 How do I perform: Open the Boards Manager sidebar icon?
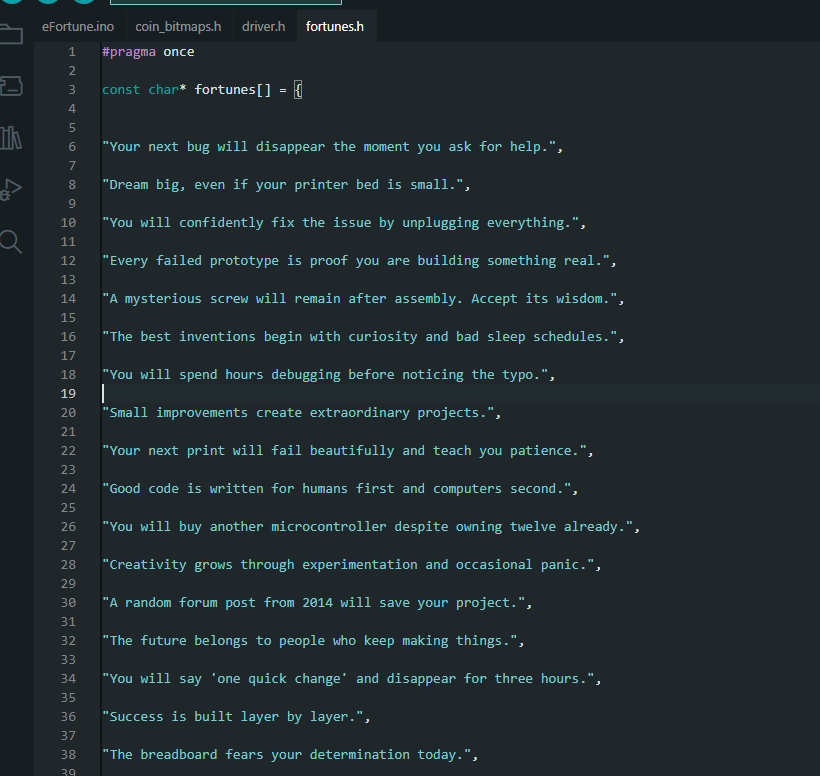(10, 86)
